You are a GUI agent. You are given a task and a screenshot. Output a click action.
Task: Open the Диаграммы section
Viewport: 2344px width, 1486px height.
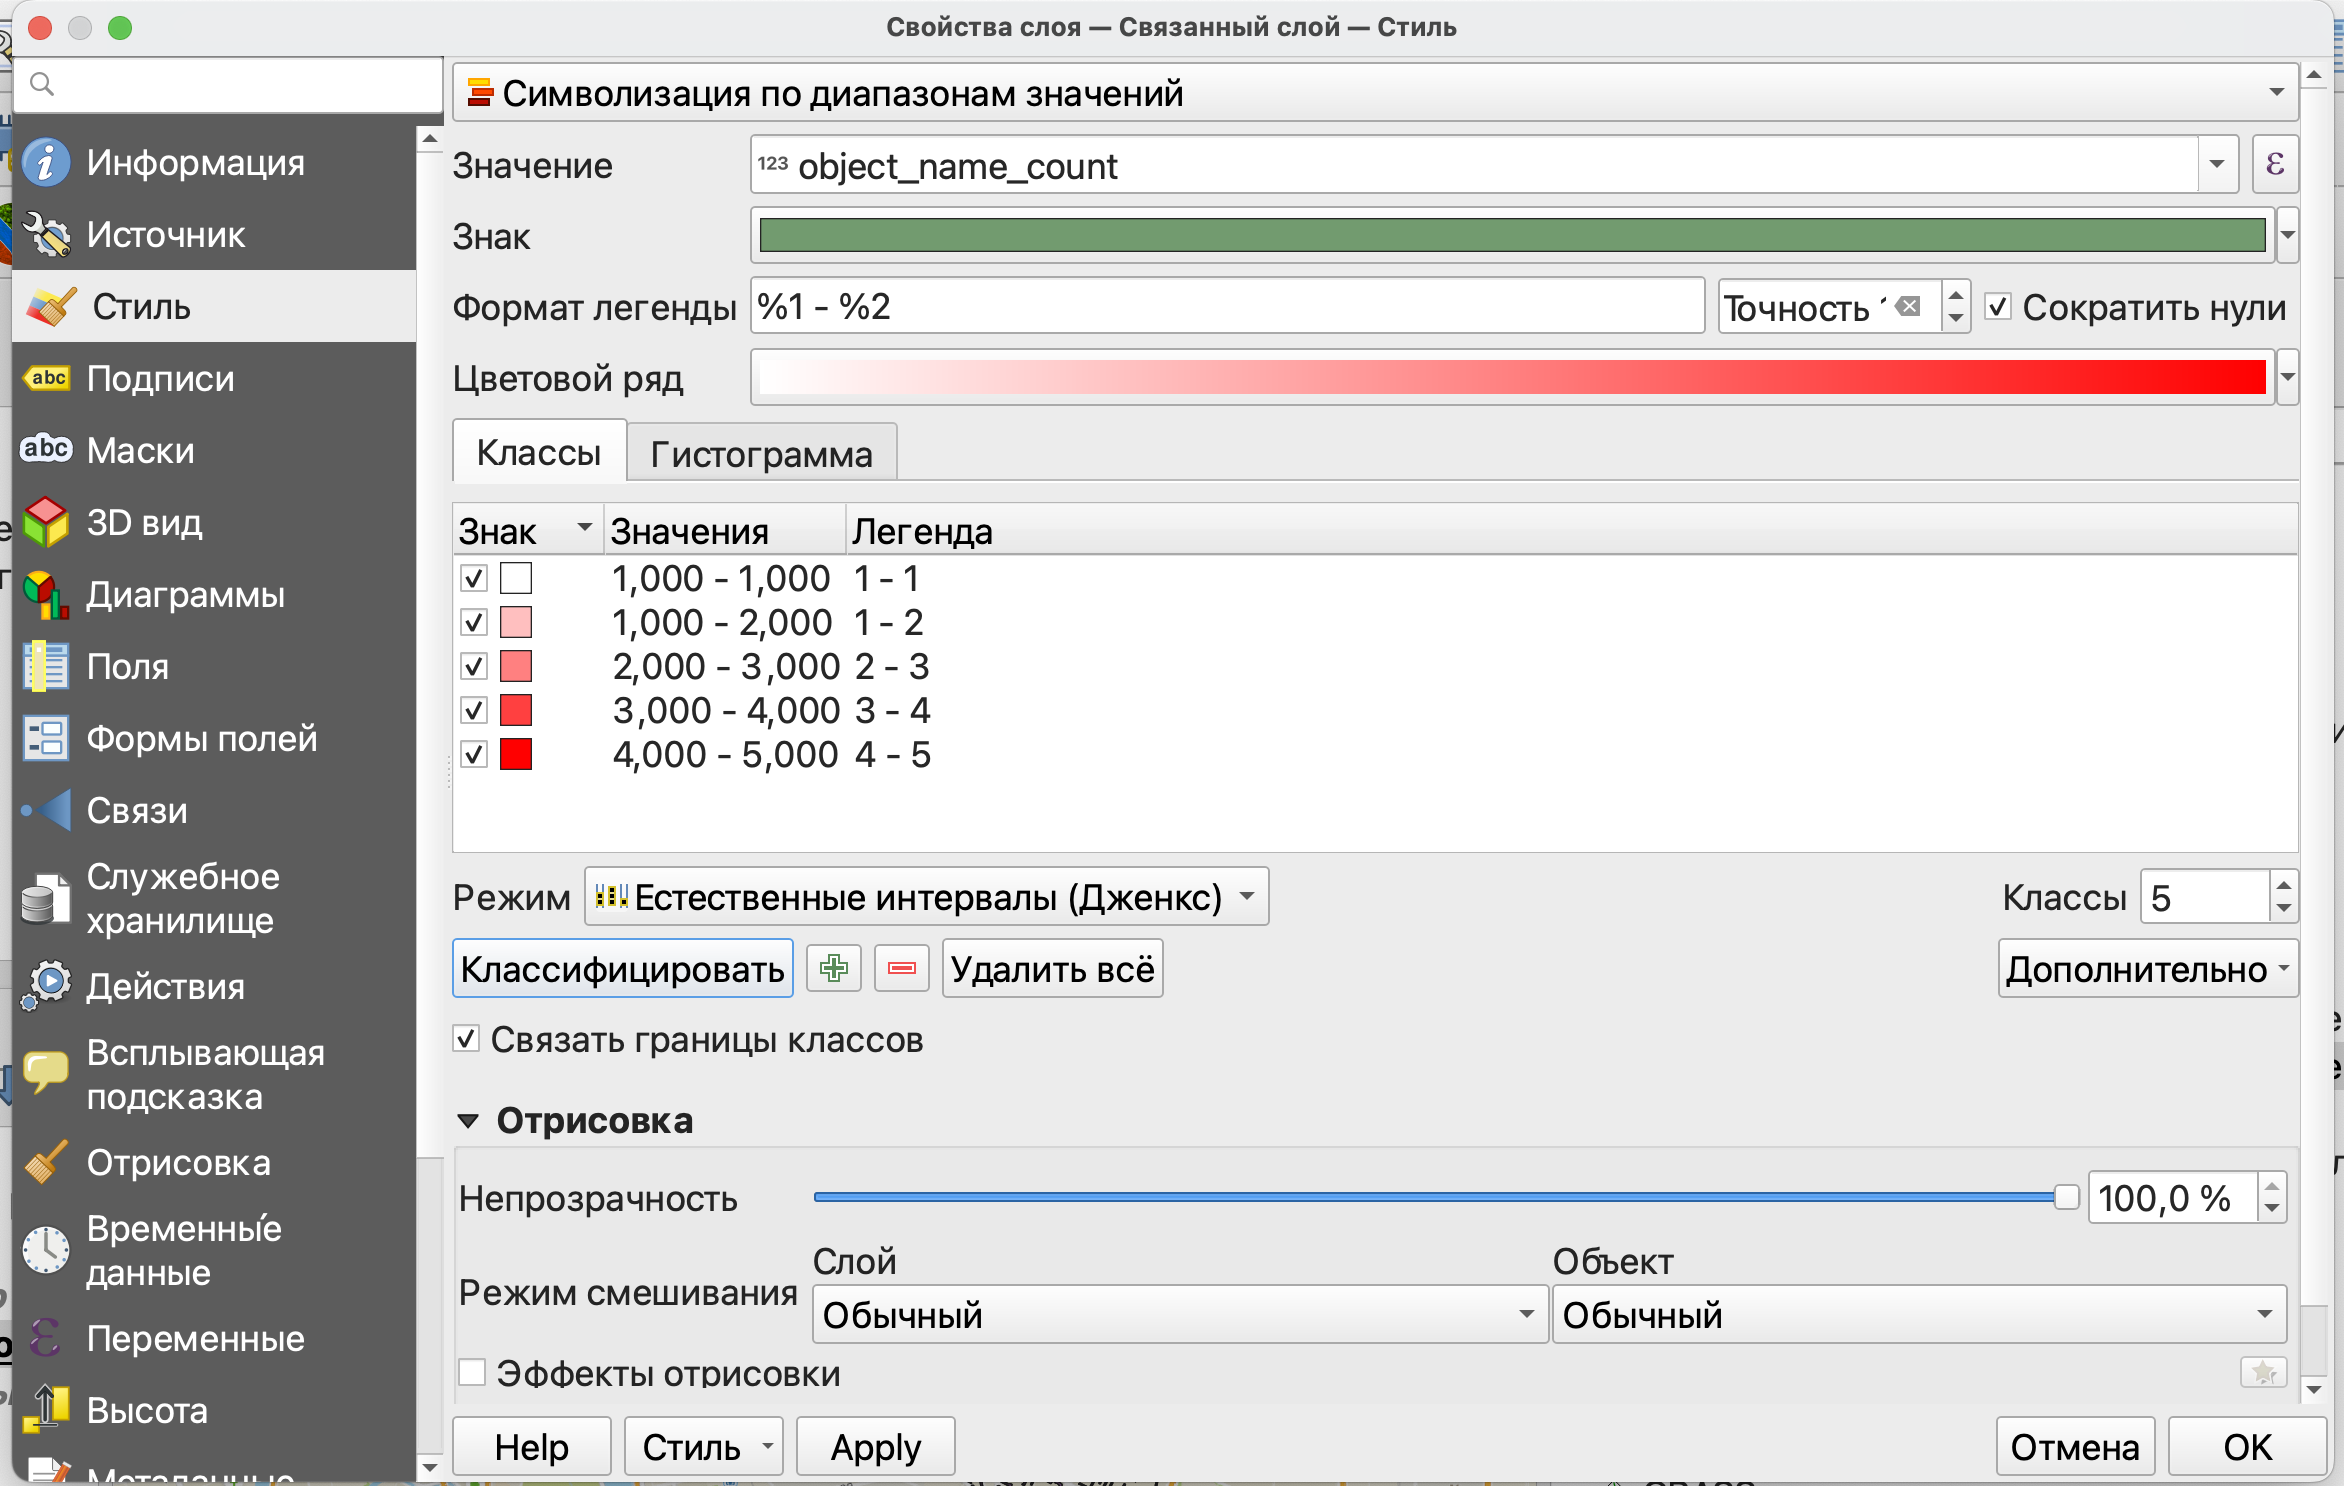coord(185,595)
